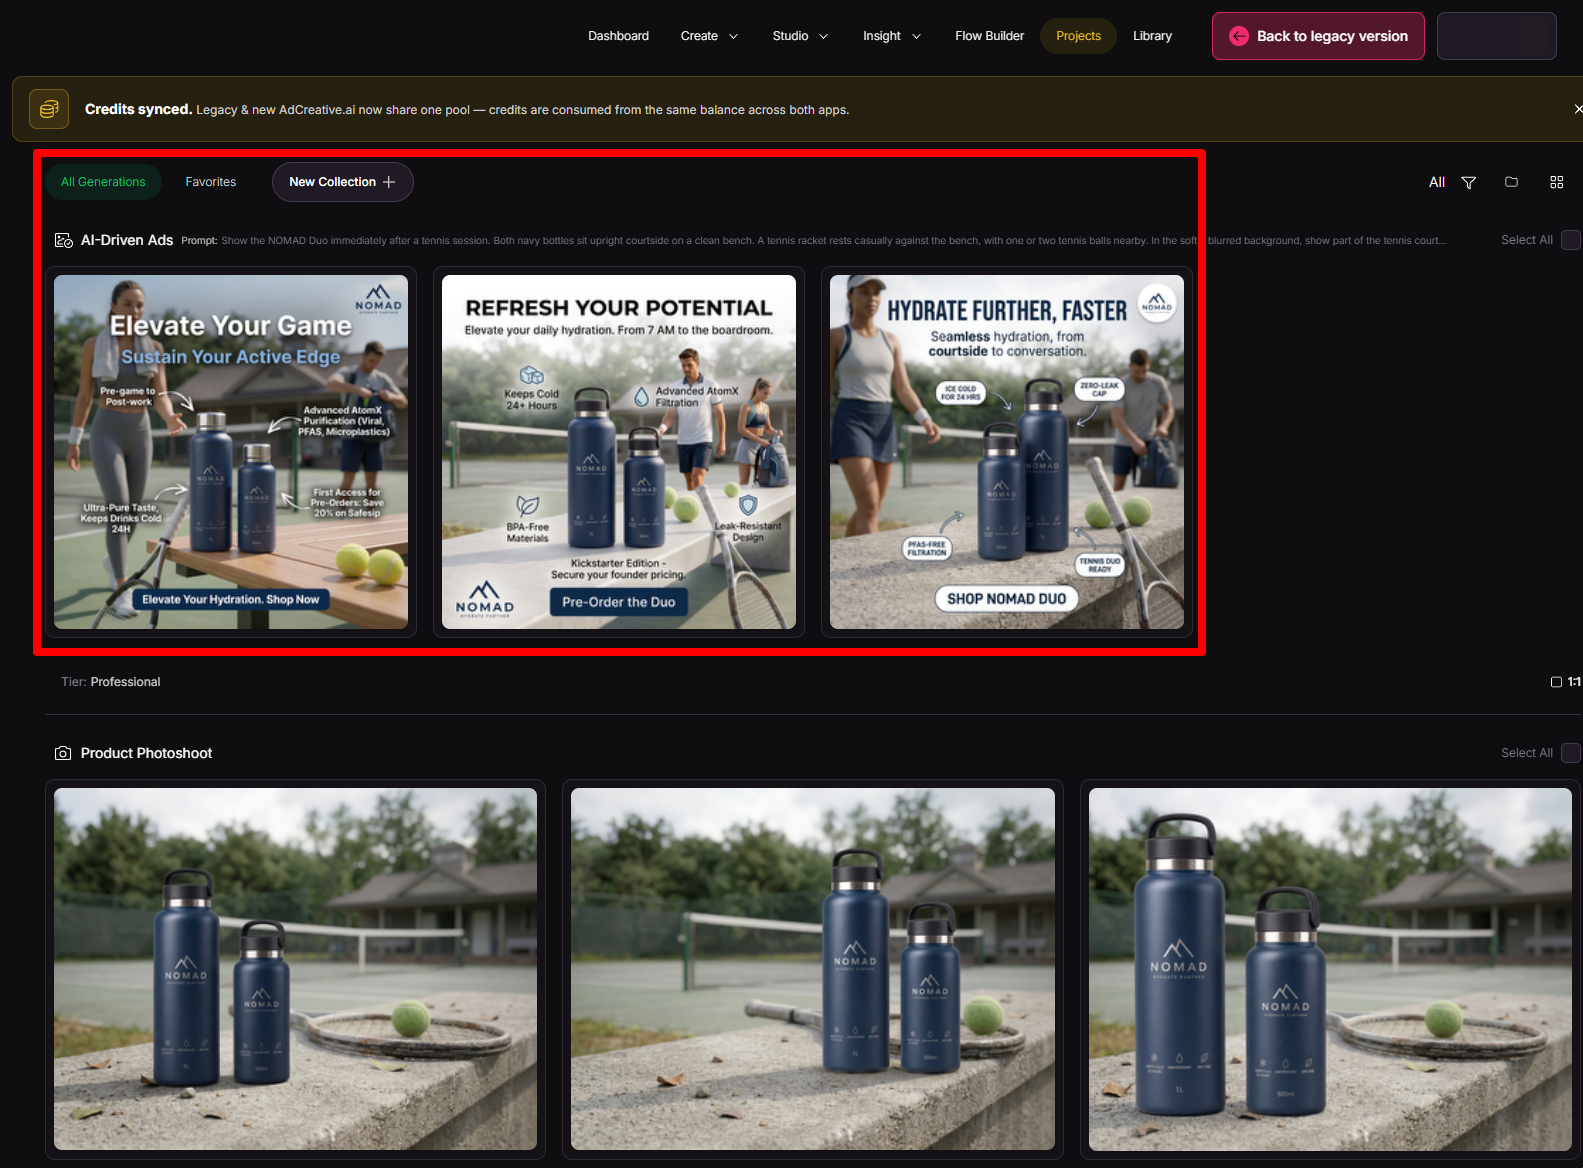Go to Flow Builder

(989, 36)
